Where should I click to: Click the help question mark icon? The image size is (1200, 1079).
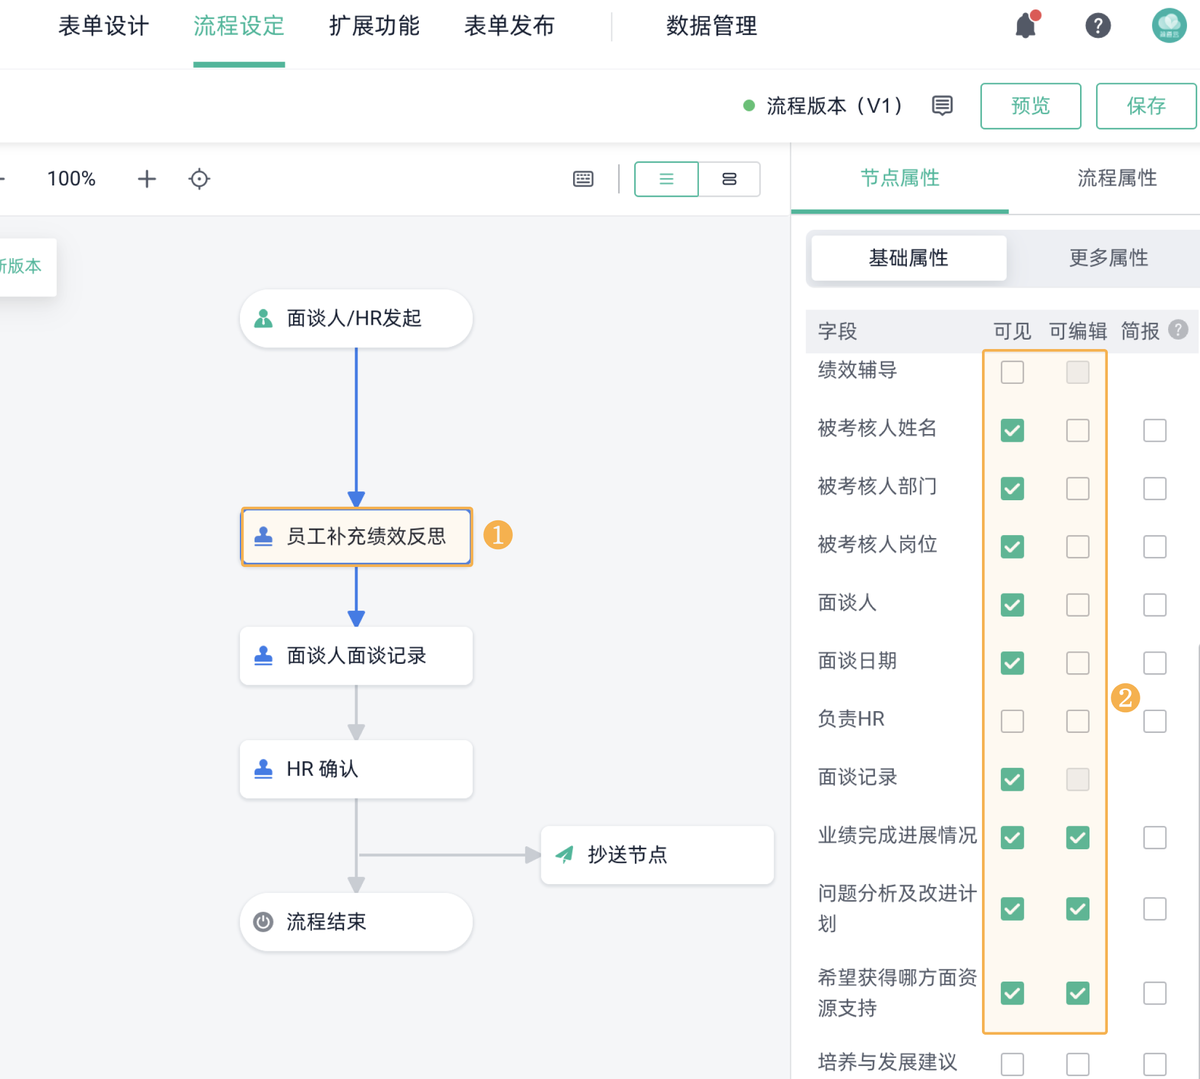pyautogui.click(x=1098, y=26)
